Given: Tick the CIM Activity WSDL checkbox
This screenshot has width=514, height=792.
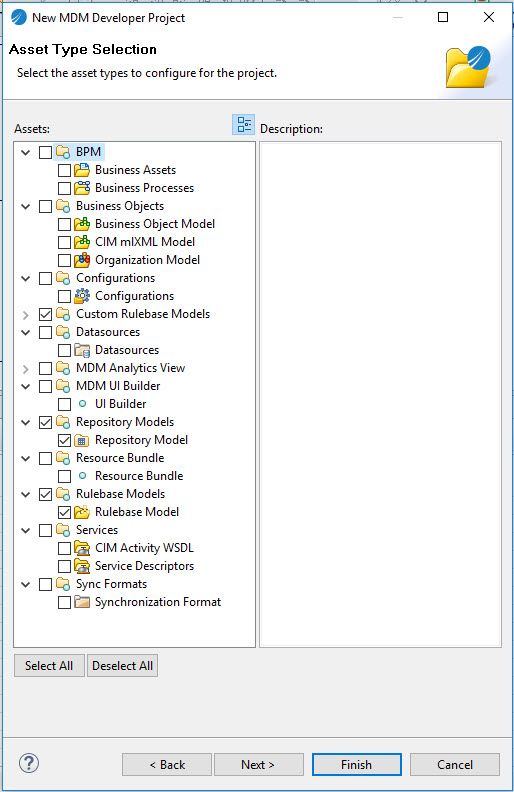Looking at the screenshot, I should [x=64, y=548].
